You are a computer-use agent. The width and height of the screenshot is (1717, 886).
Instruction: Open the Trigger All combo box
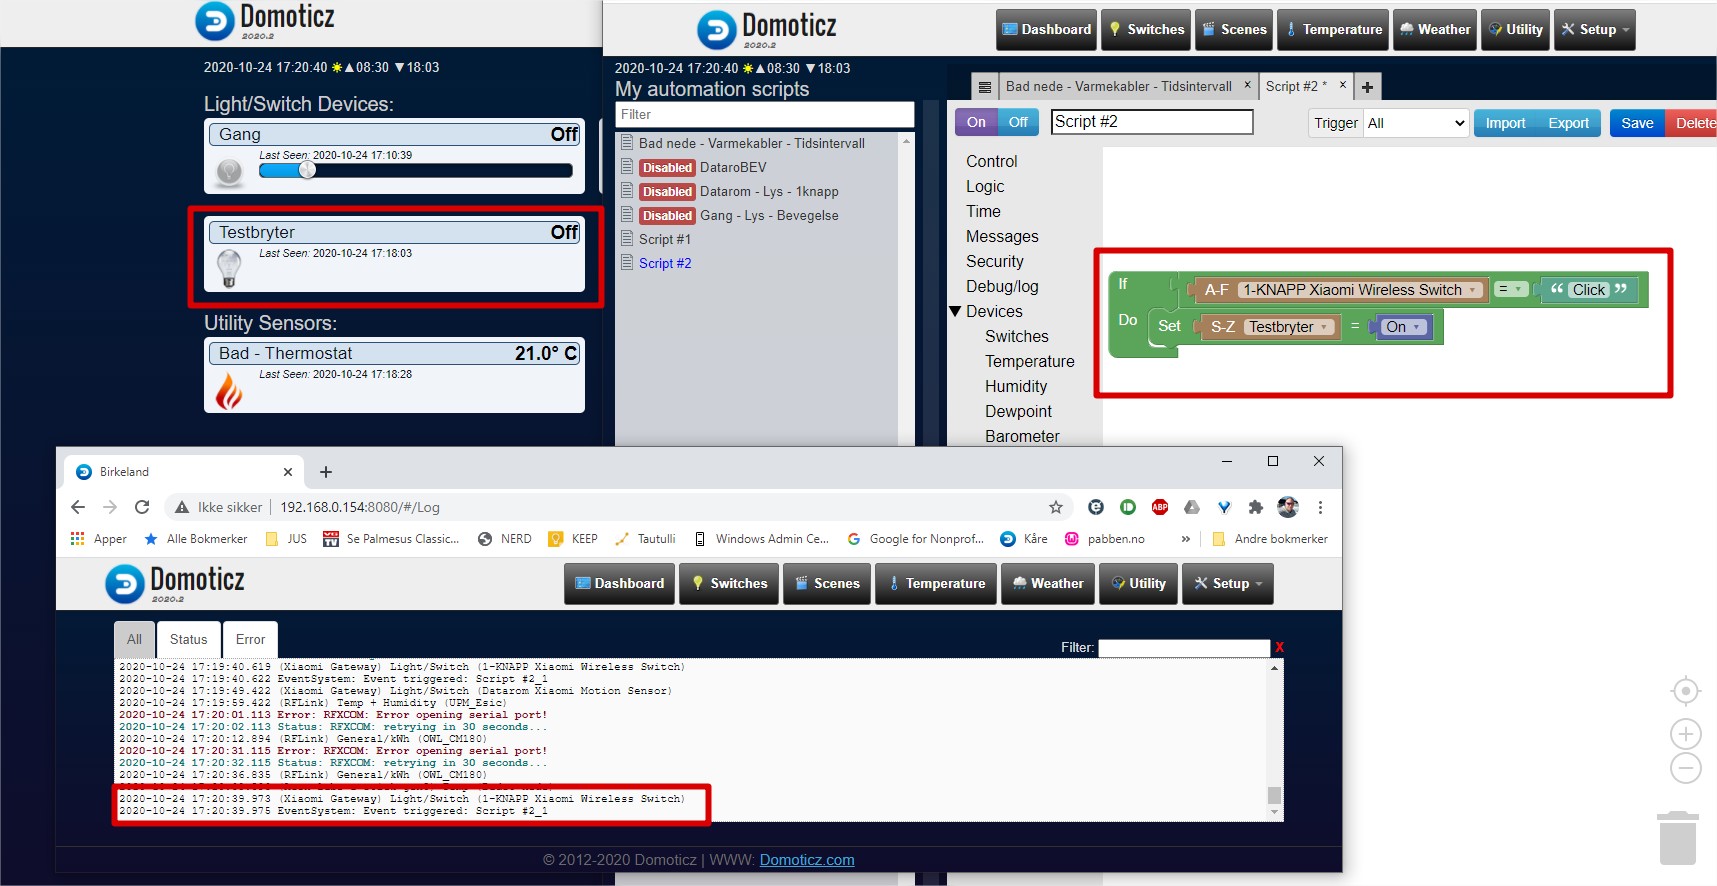(x=1416, y=123)
